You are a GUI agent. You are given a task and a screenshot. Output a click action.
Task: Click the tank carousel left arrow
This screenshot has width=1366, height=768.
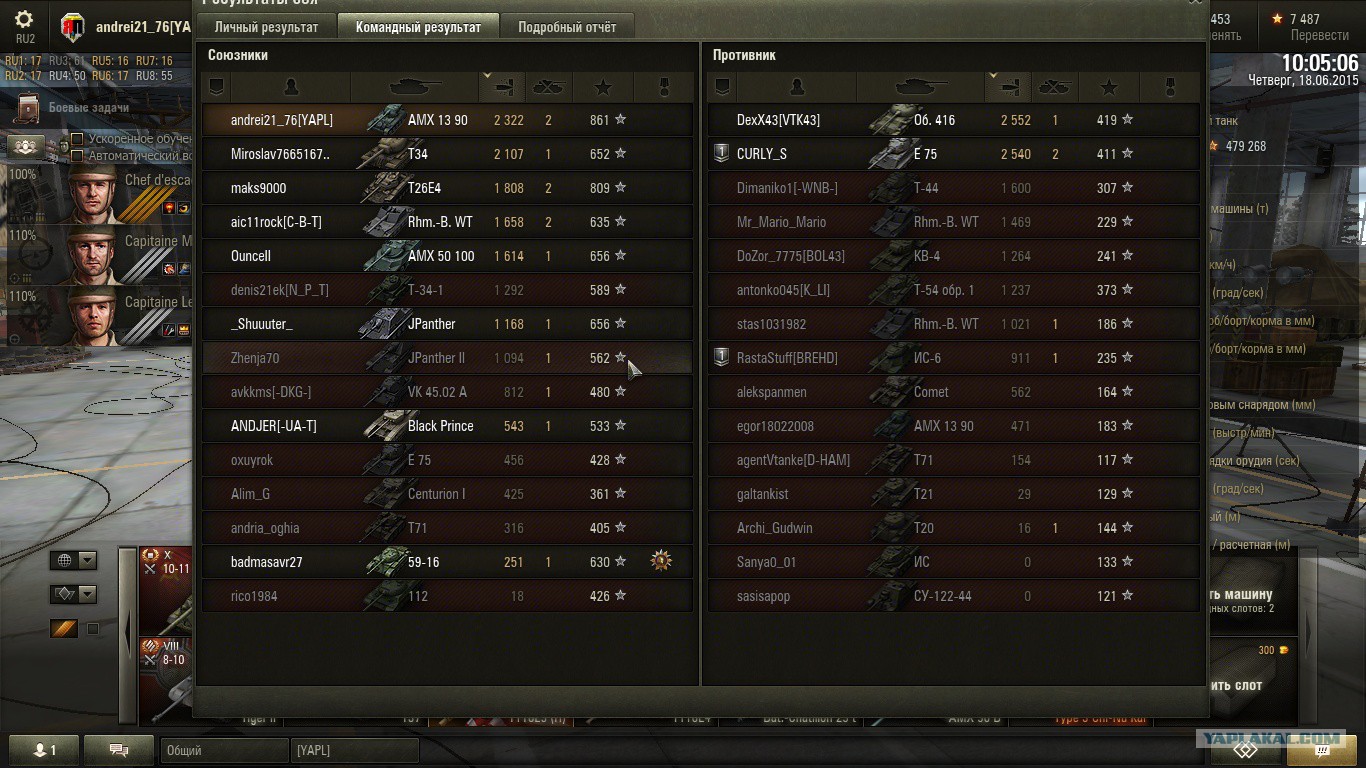127,632
